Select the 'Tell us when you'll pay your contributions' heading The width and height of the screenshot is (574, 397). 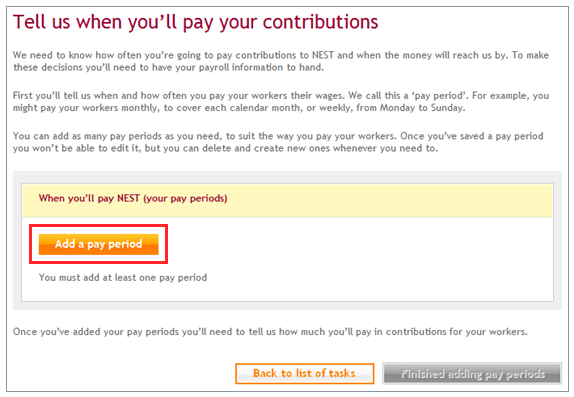[195, 22]
